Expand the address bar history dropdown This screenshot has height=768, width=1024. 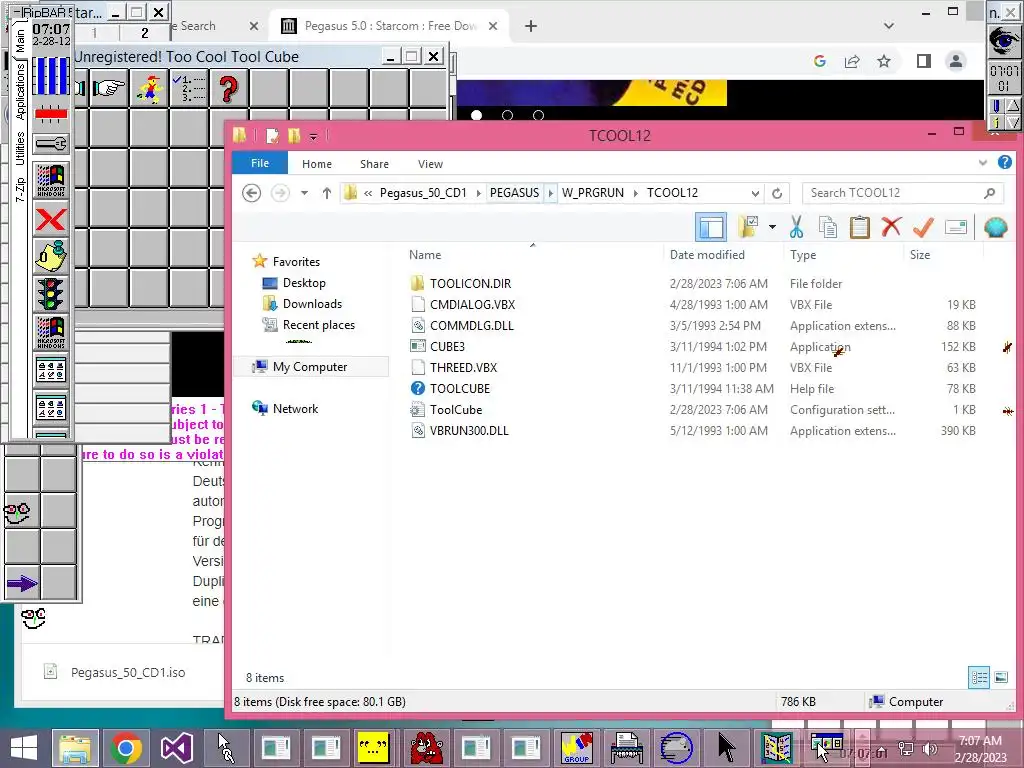[x=755, y=193]
